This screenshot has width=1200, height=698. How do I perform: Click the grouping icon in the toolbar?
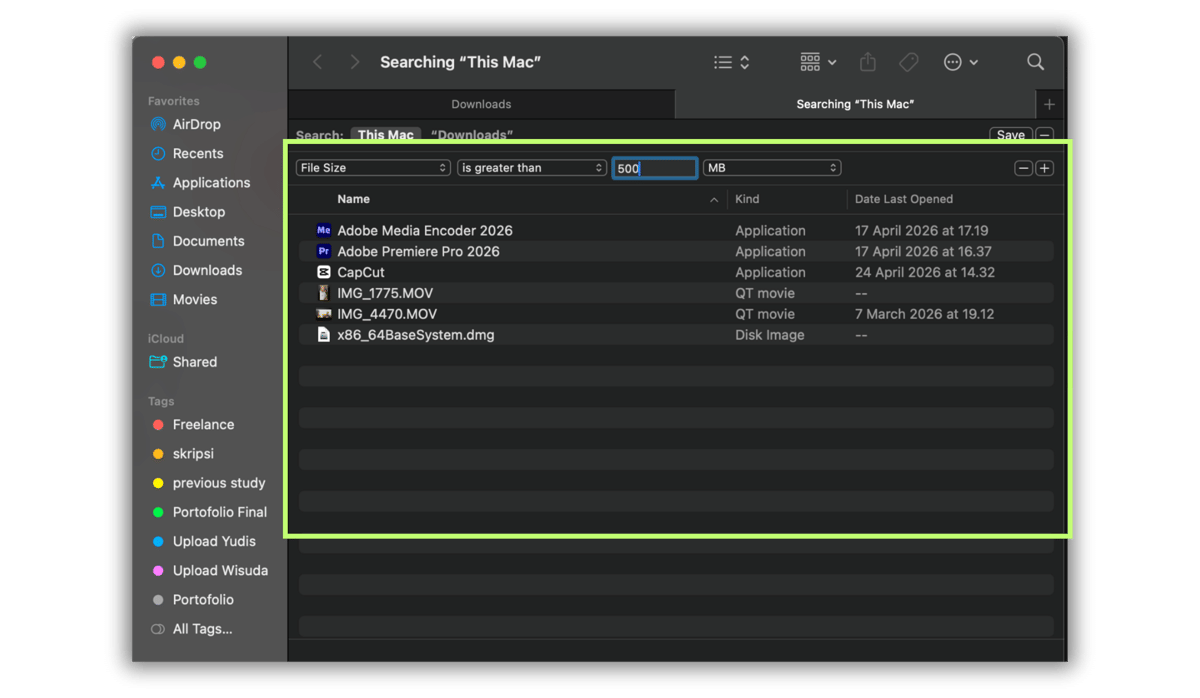pyautogui.click(x=810, y=61)
